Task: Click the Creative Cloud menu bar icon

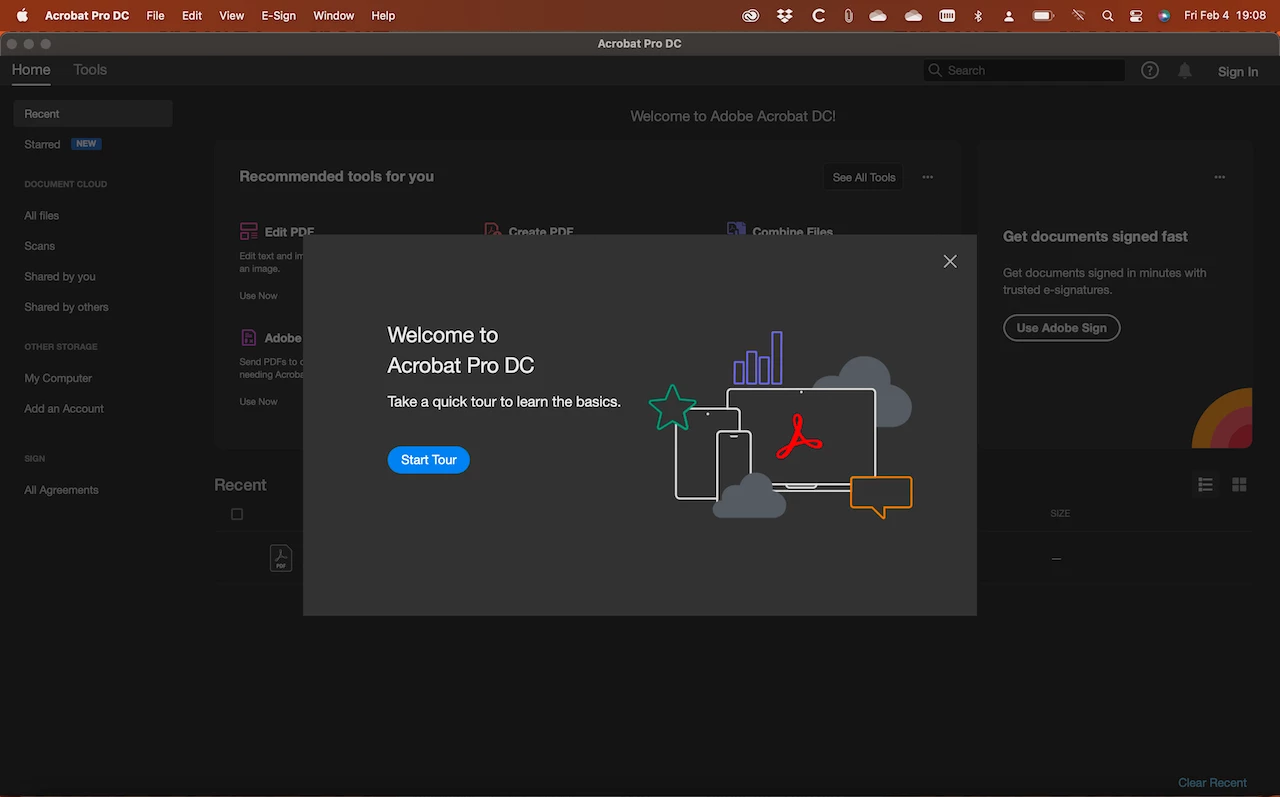Action: pyautogui.click(x=751, y=16)
